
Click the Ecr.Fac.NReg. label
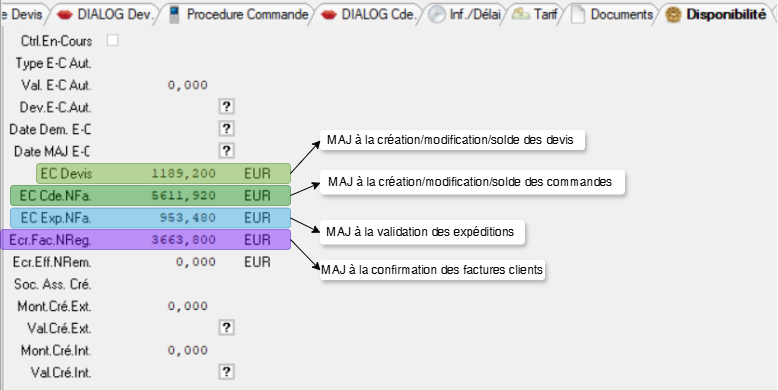50,240
